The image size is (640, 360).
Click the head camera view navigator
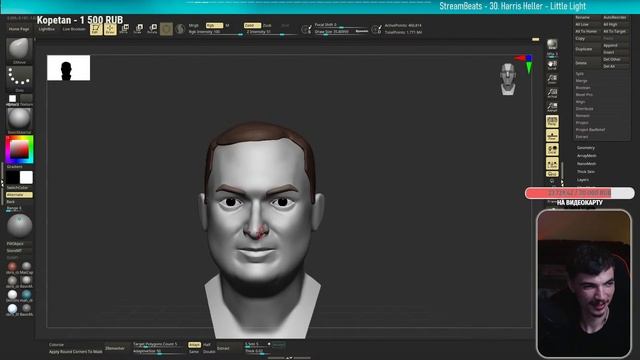click(508, 79)
